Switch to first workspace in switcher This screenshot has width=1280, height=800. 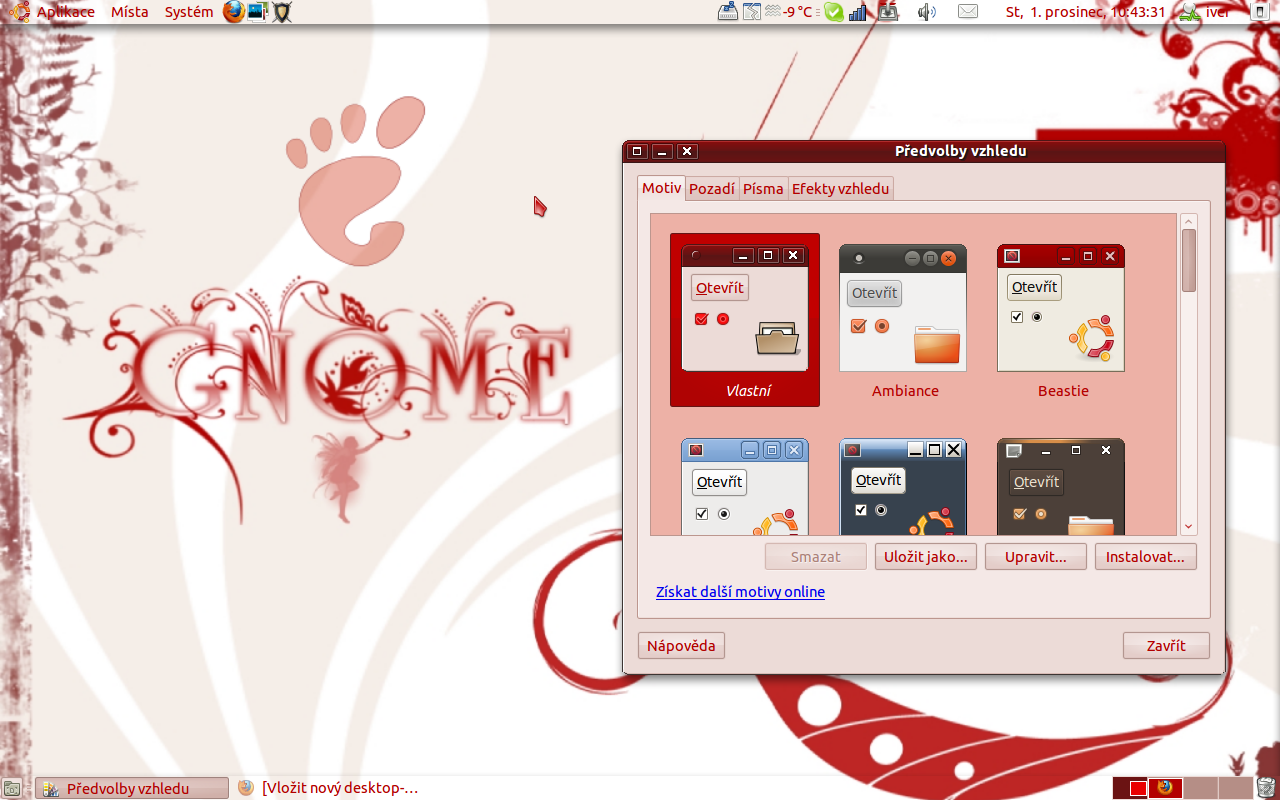[x=1131, y=788]
